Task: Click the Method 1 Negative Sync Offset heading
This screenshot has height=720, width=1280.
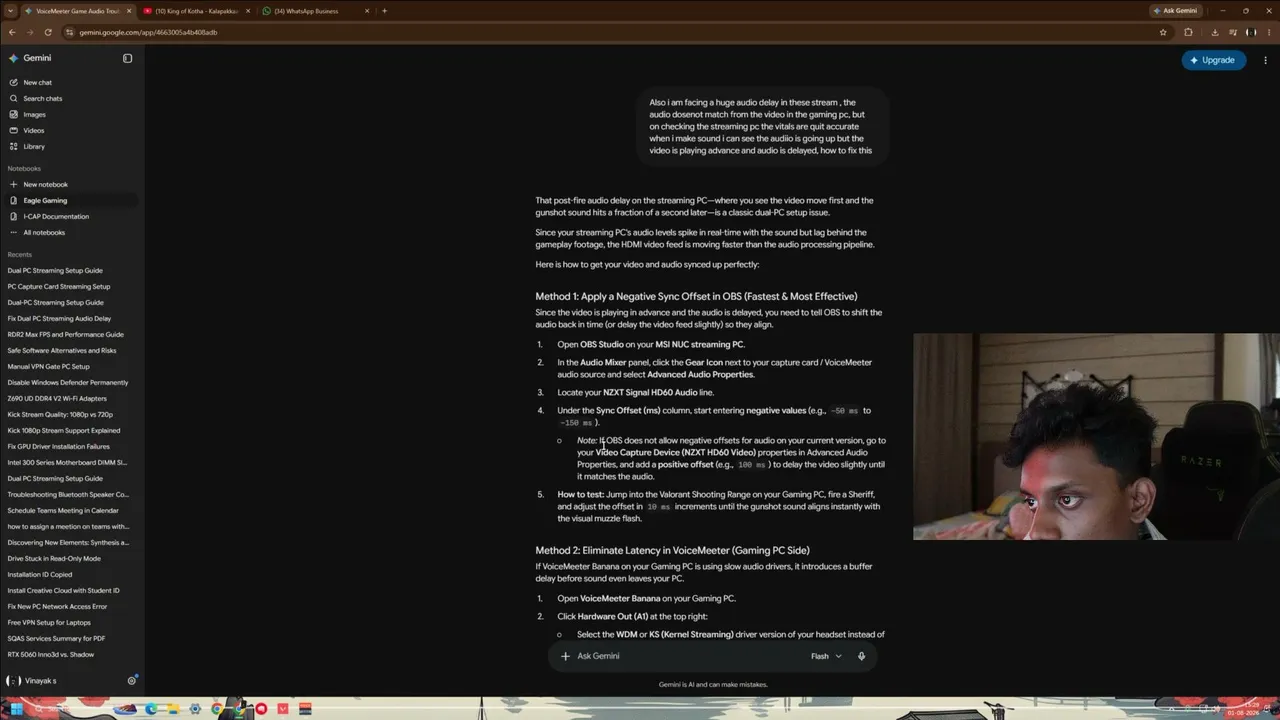Action: [x=696, y=296]
